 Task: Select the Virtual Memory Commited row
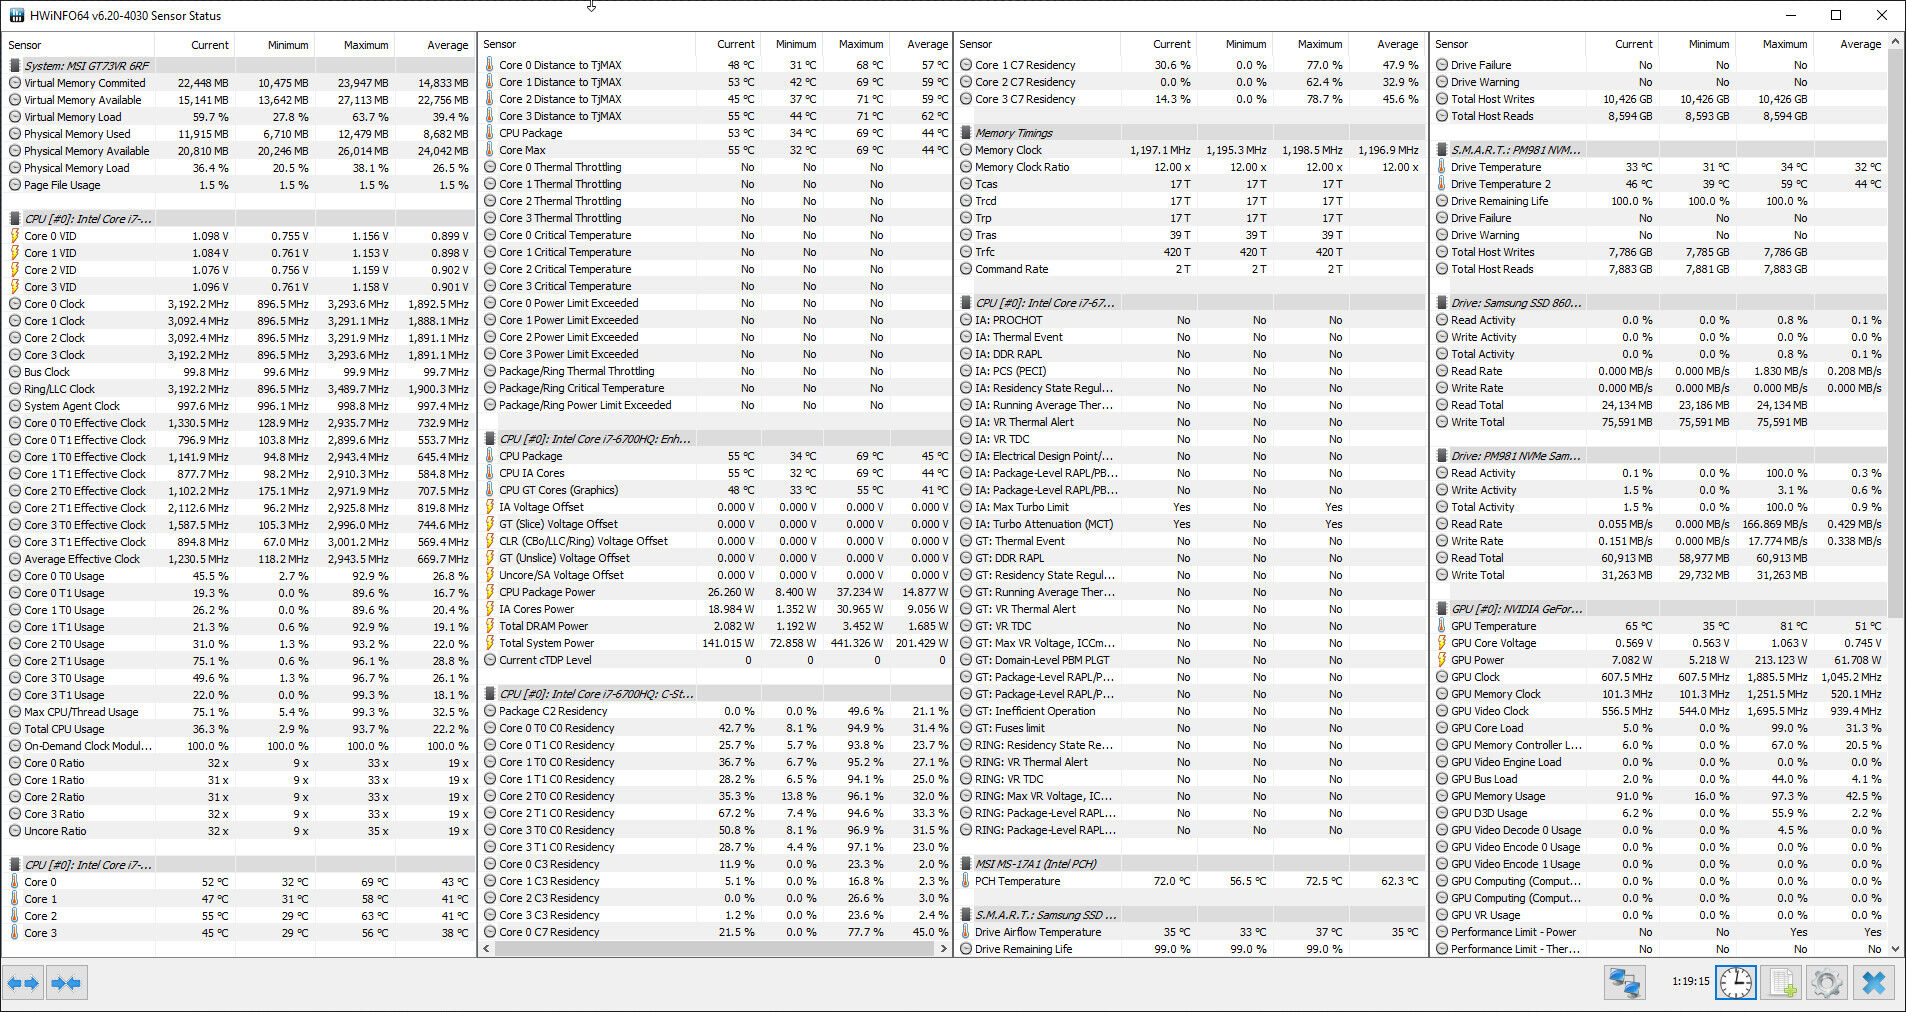click(x=238, y=83)
